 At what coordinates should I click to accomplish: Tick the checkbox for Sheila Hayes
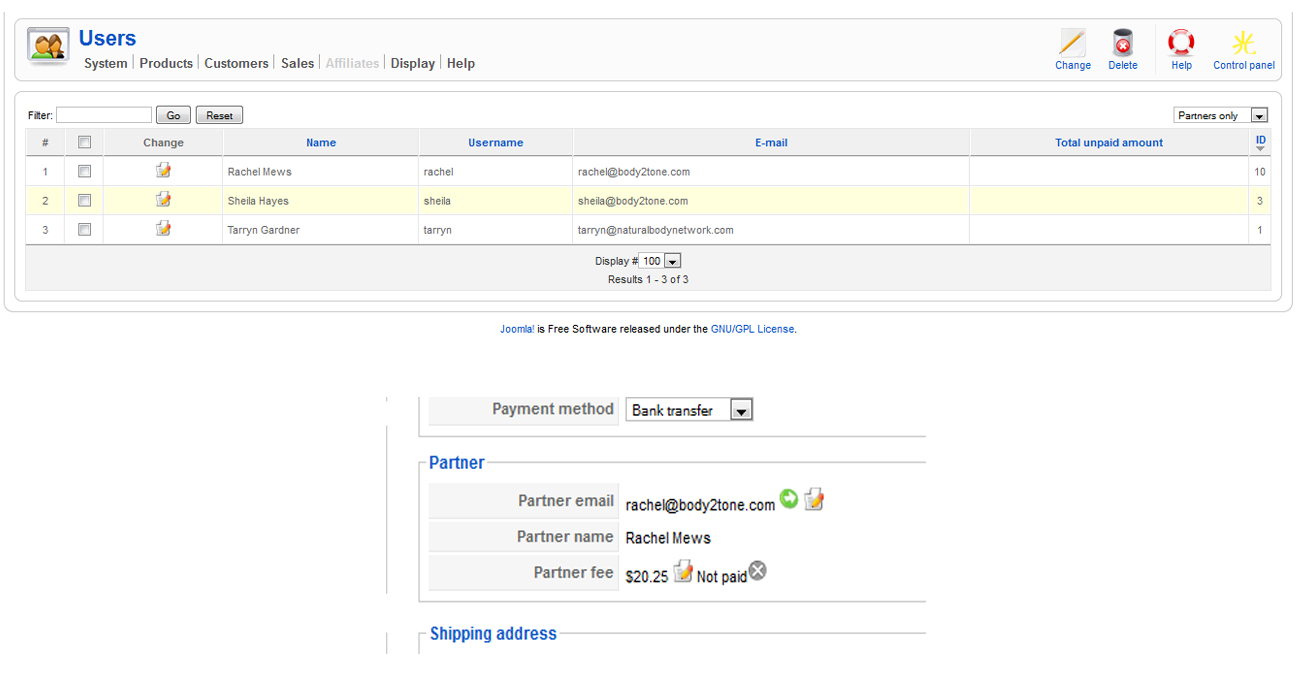click(85, 200)
